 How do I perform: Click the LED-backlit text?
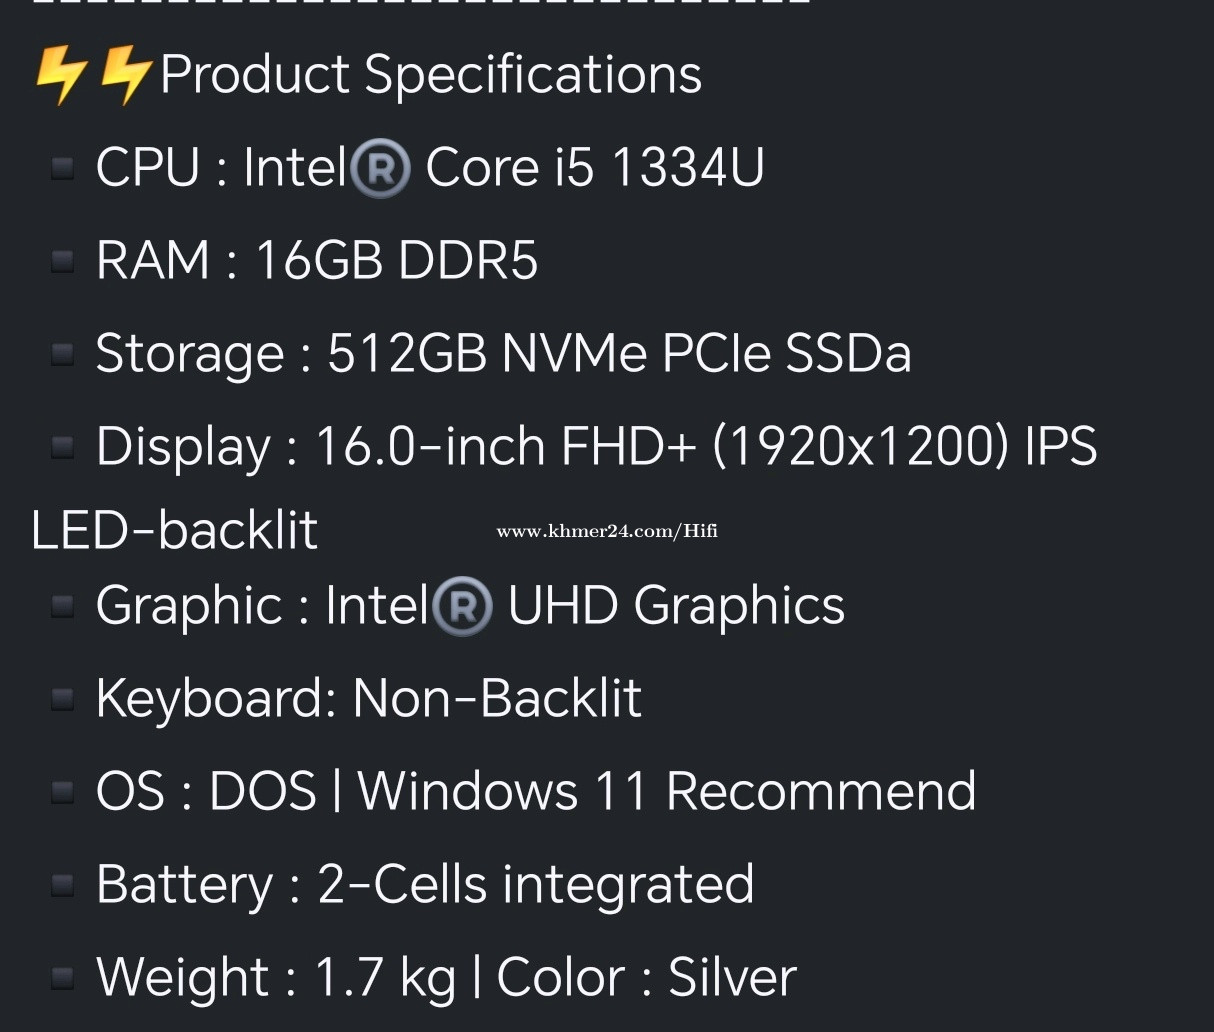click(175, 530)
